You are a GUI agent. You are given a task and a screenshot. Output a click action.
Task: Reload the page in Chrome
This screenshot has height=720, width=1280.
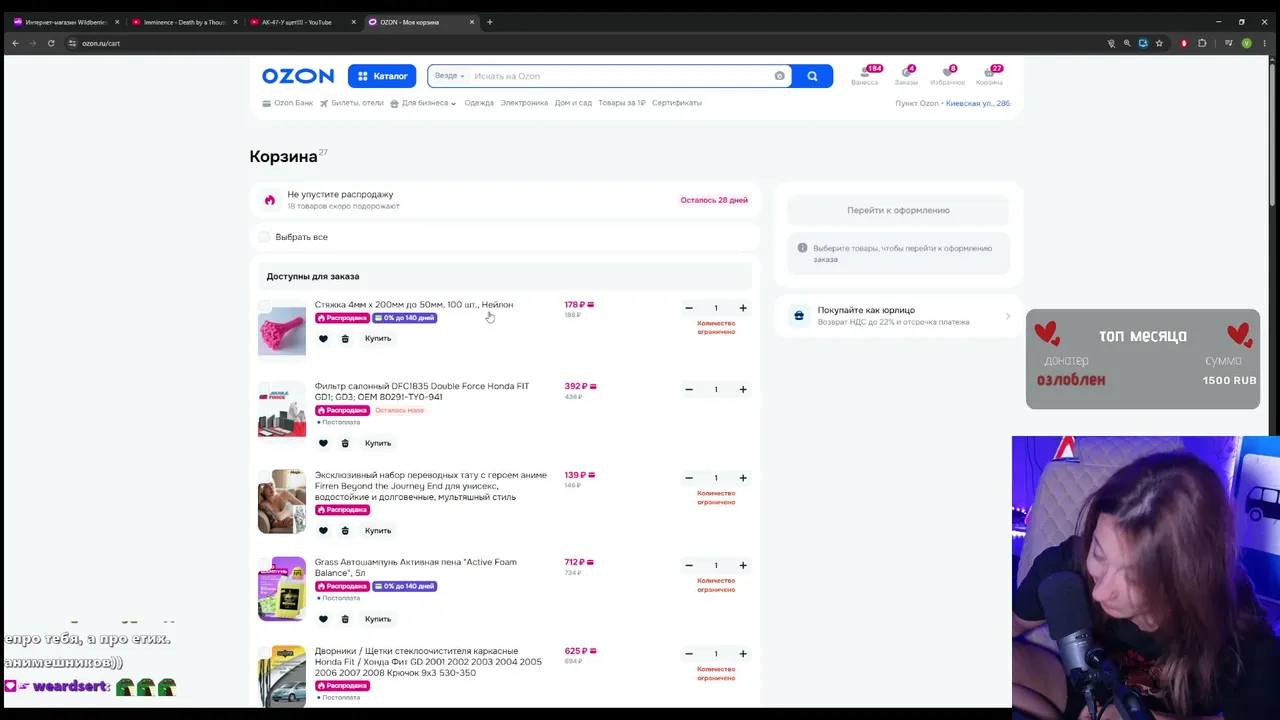click(x=51, y=43)
